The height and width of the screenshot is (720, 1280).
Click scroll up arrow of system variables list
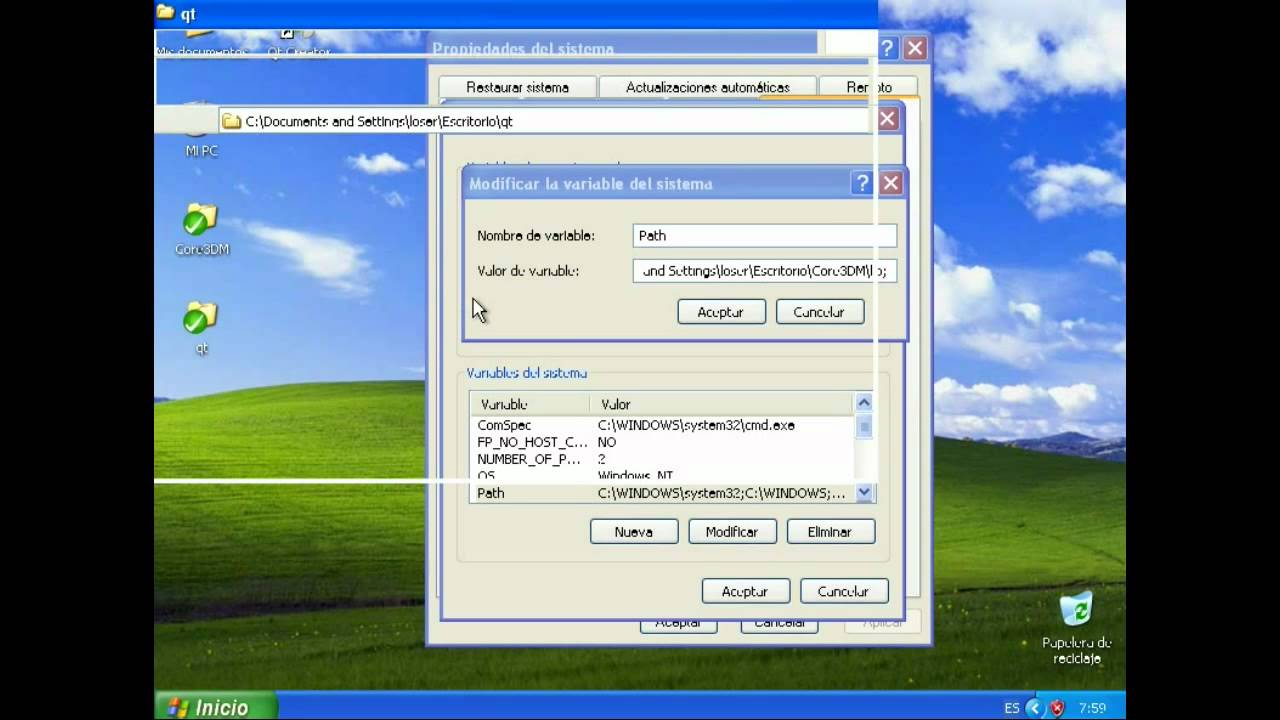click(864, 403)
